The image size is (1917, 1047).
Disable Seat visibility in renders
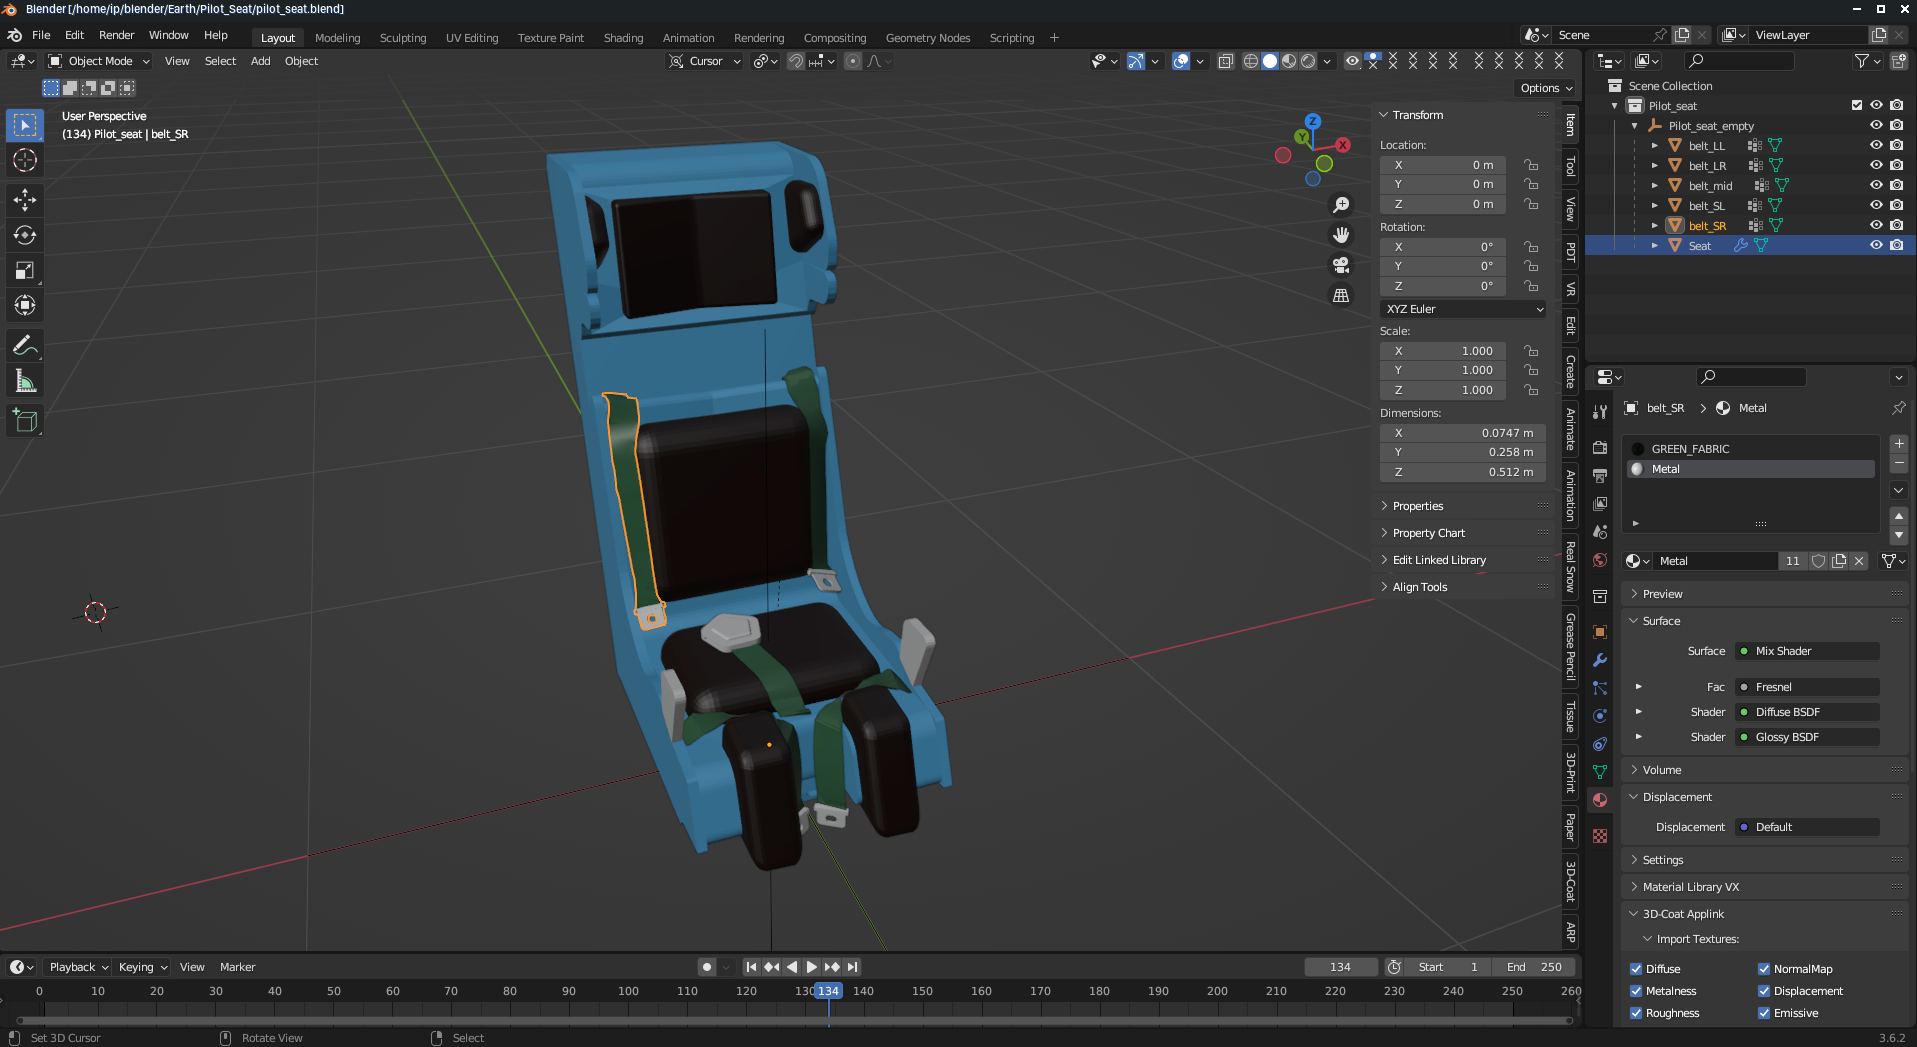pyautogui.click(x=1895, y=245)
